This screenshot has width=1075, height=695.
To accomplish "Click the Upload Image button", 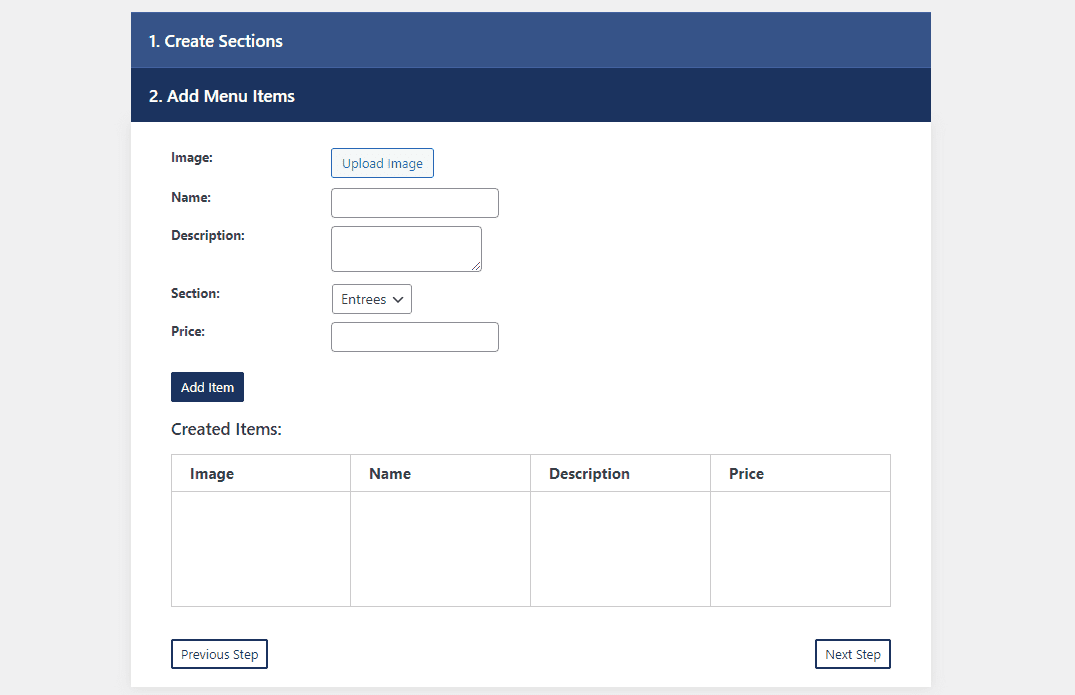I will 382,162.
